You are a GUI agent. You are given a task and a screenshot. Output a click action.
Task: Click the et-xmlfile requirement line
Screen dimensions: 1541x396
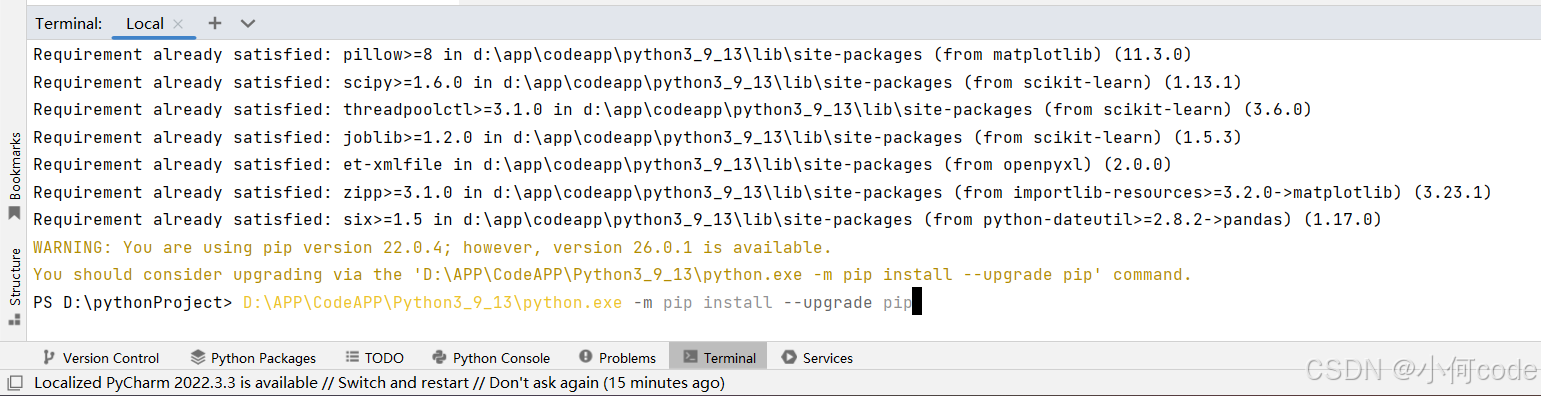coord(603,164)
